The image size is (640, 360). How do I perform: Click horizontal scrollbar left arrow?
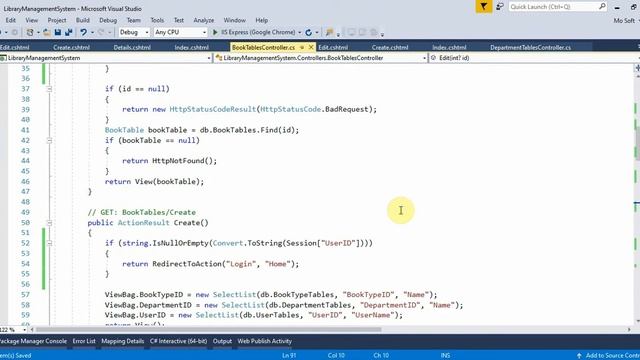click(x=32, y=329)
